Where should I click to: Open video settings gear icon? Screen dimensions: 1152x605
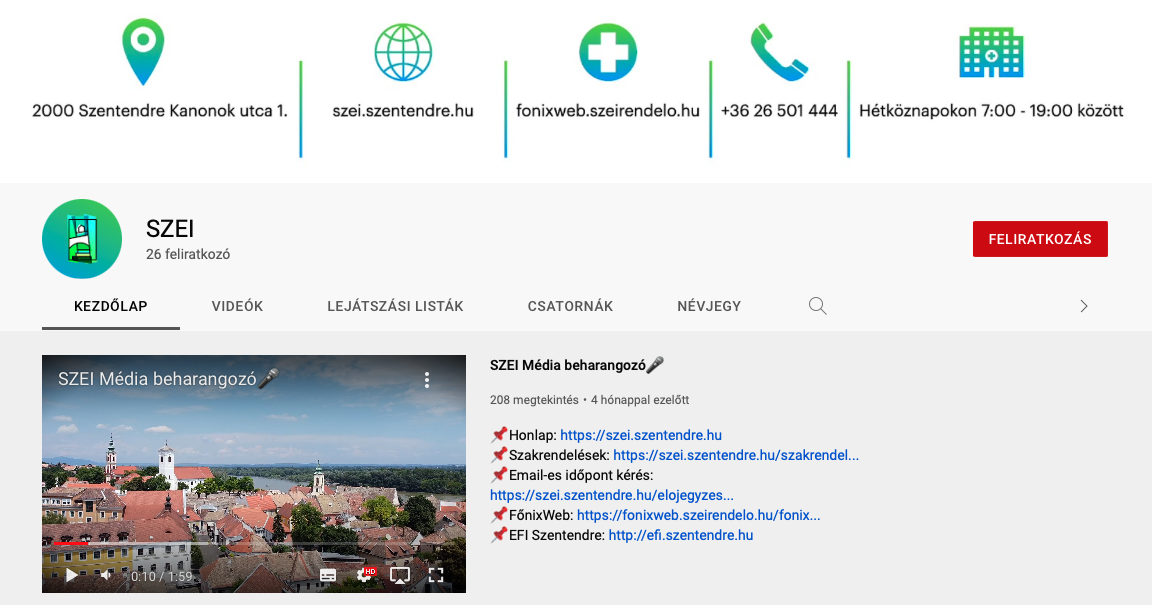(x=364, y=576)
